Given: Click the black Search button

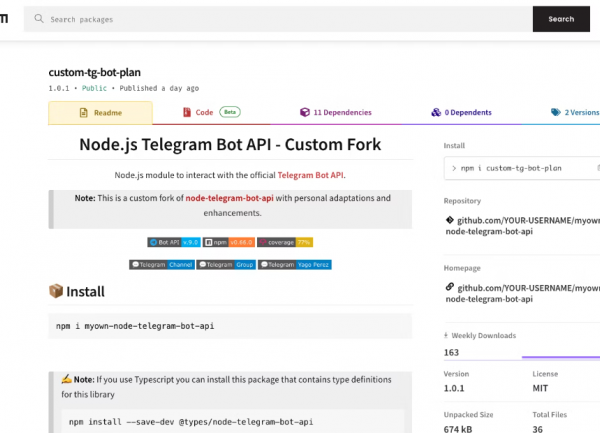Looking at the screenshot, I should tap(561, 19).
